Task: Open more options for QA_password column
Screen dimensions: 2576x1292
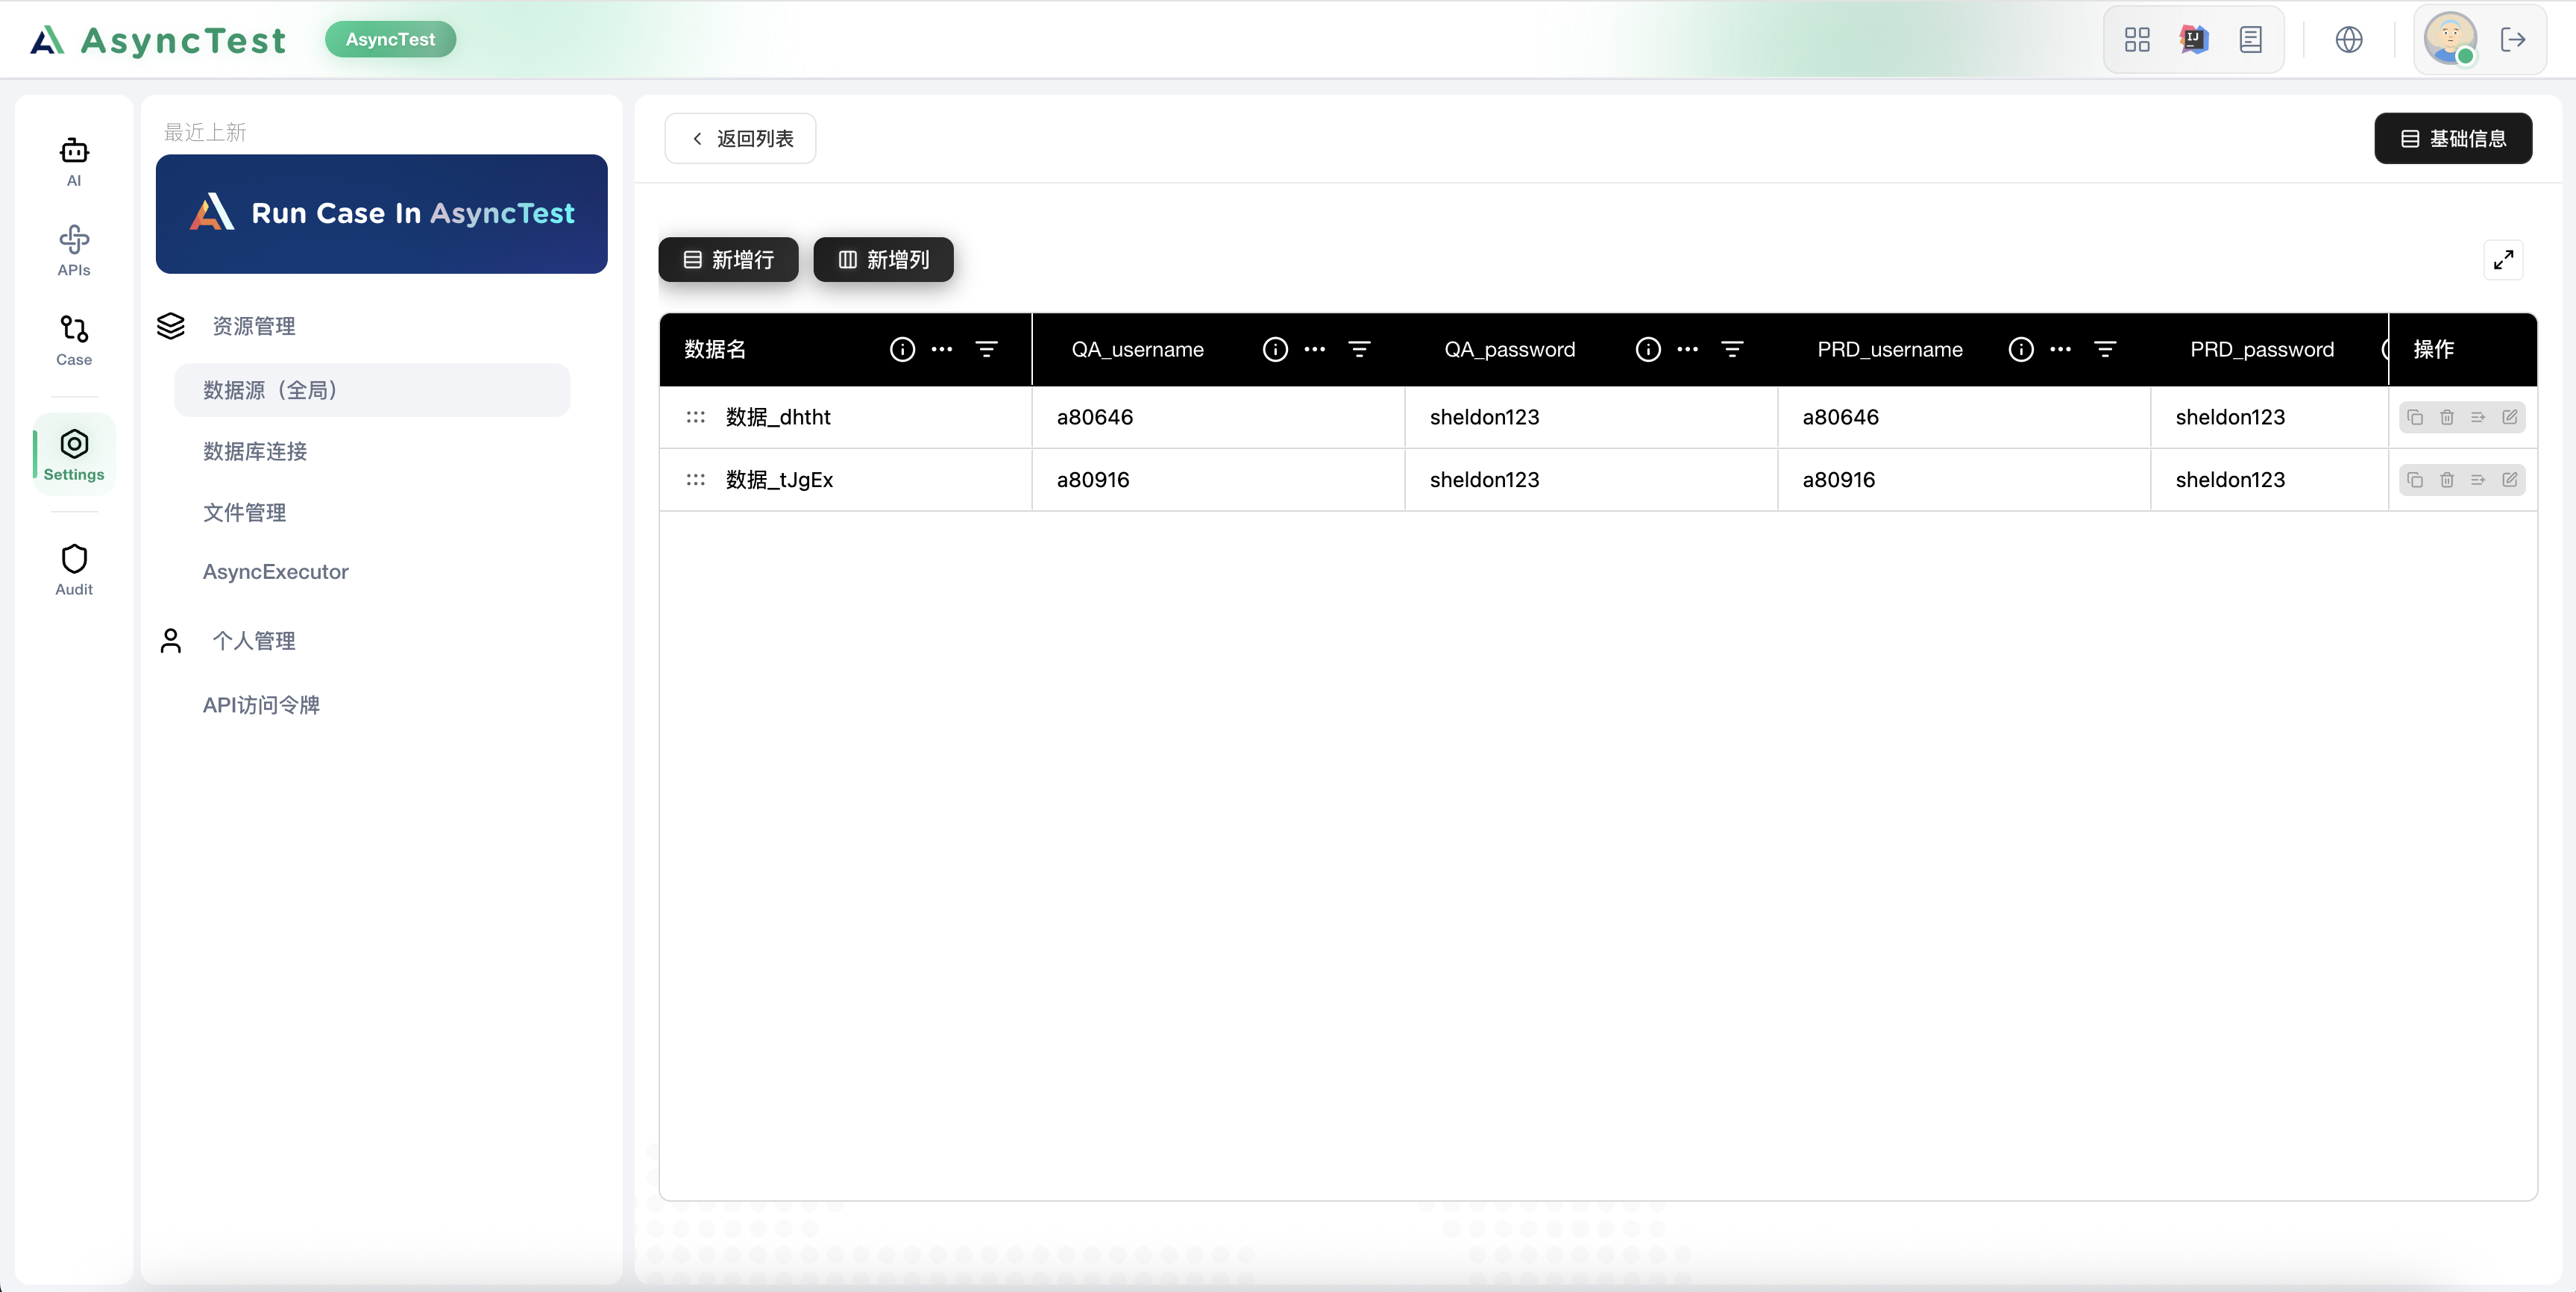Action: 1688,349
